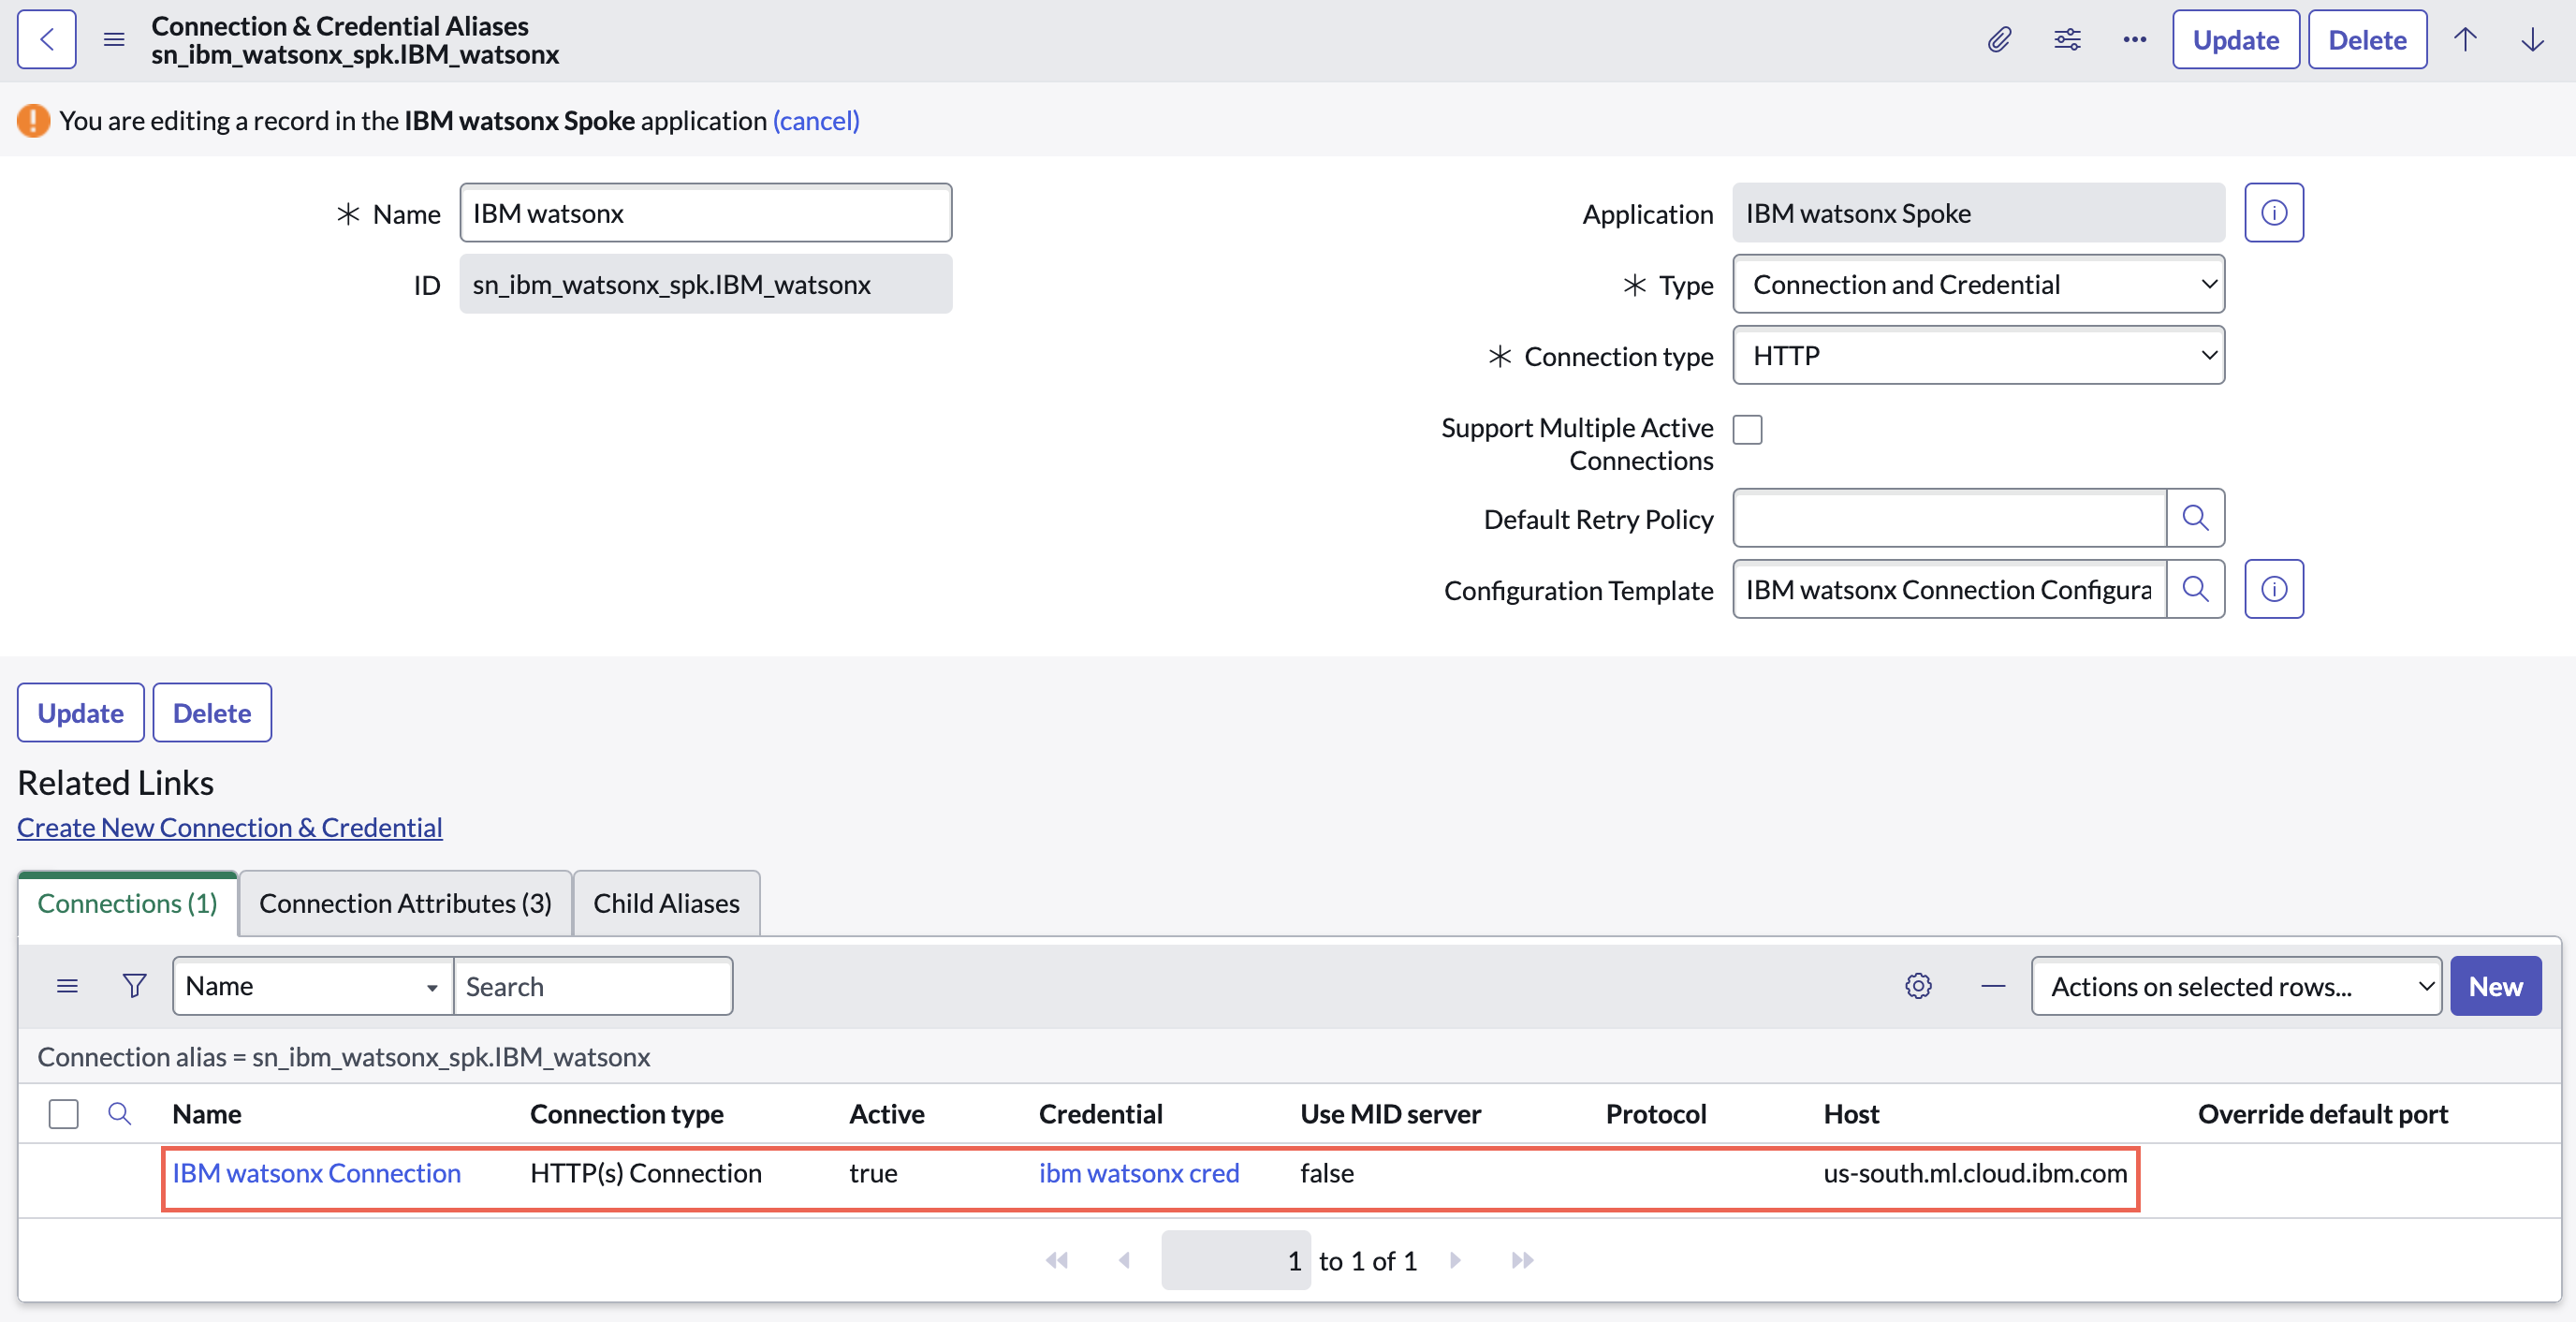Sort by the Name column header
Image resolution: width=2576 pixels, height=1322 pixels.
coord(207,1113)
